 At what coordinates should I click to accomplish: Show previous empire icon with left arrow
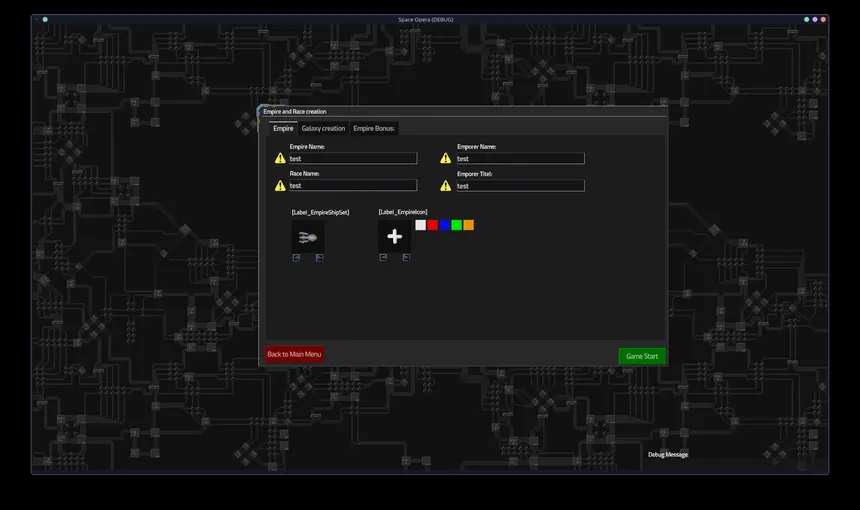383,257
